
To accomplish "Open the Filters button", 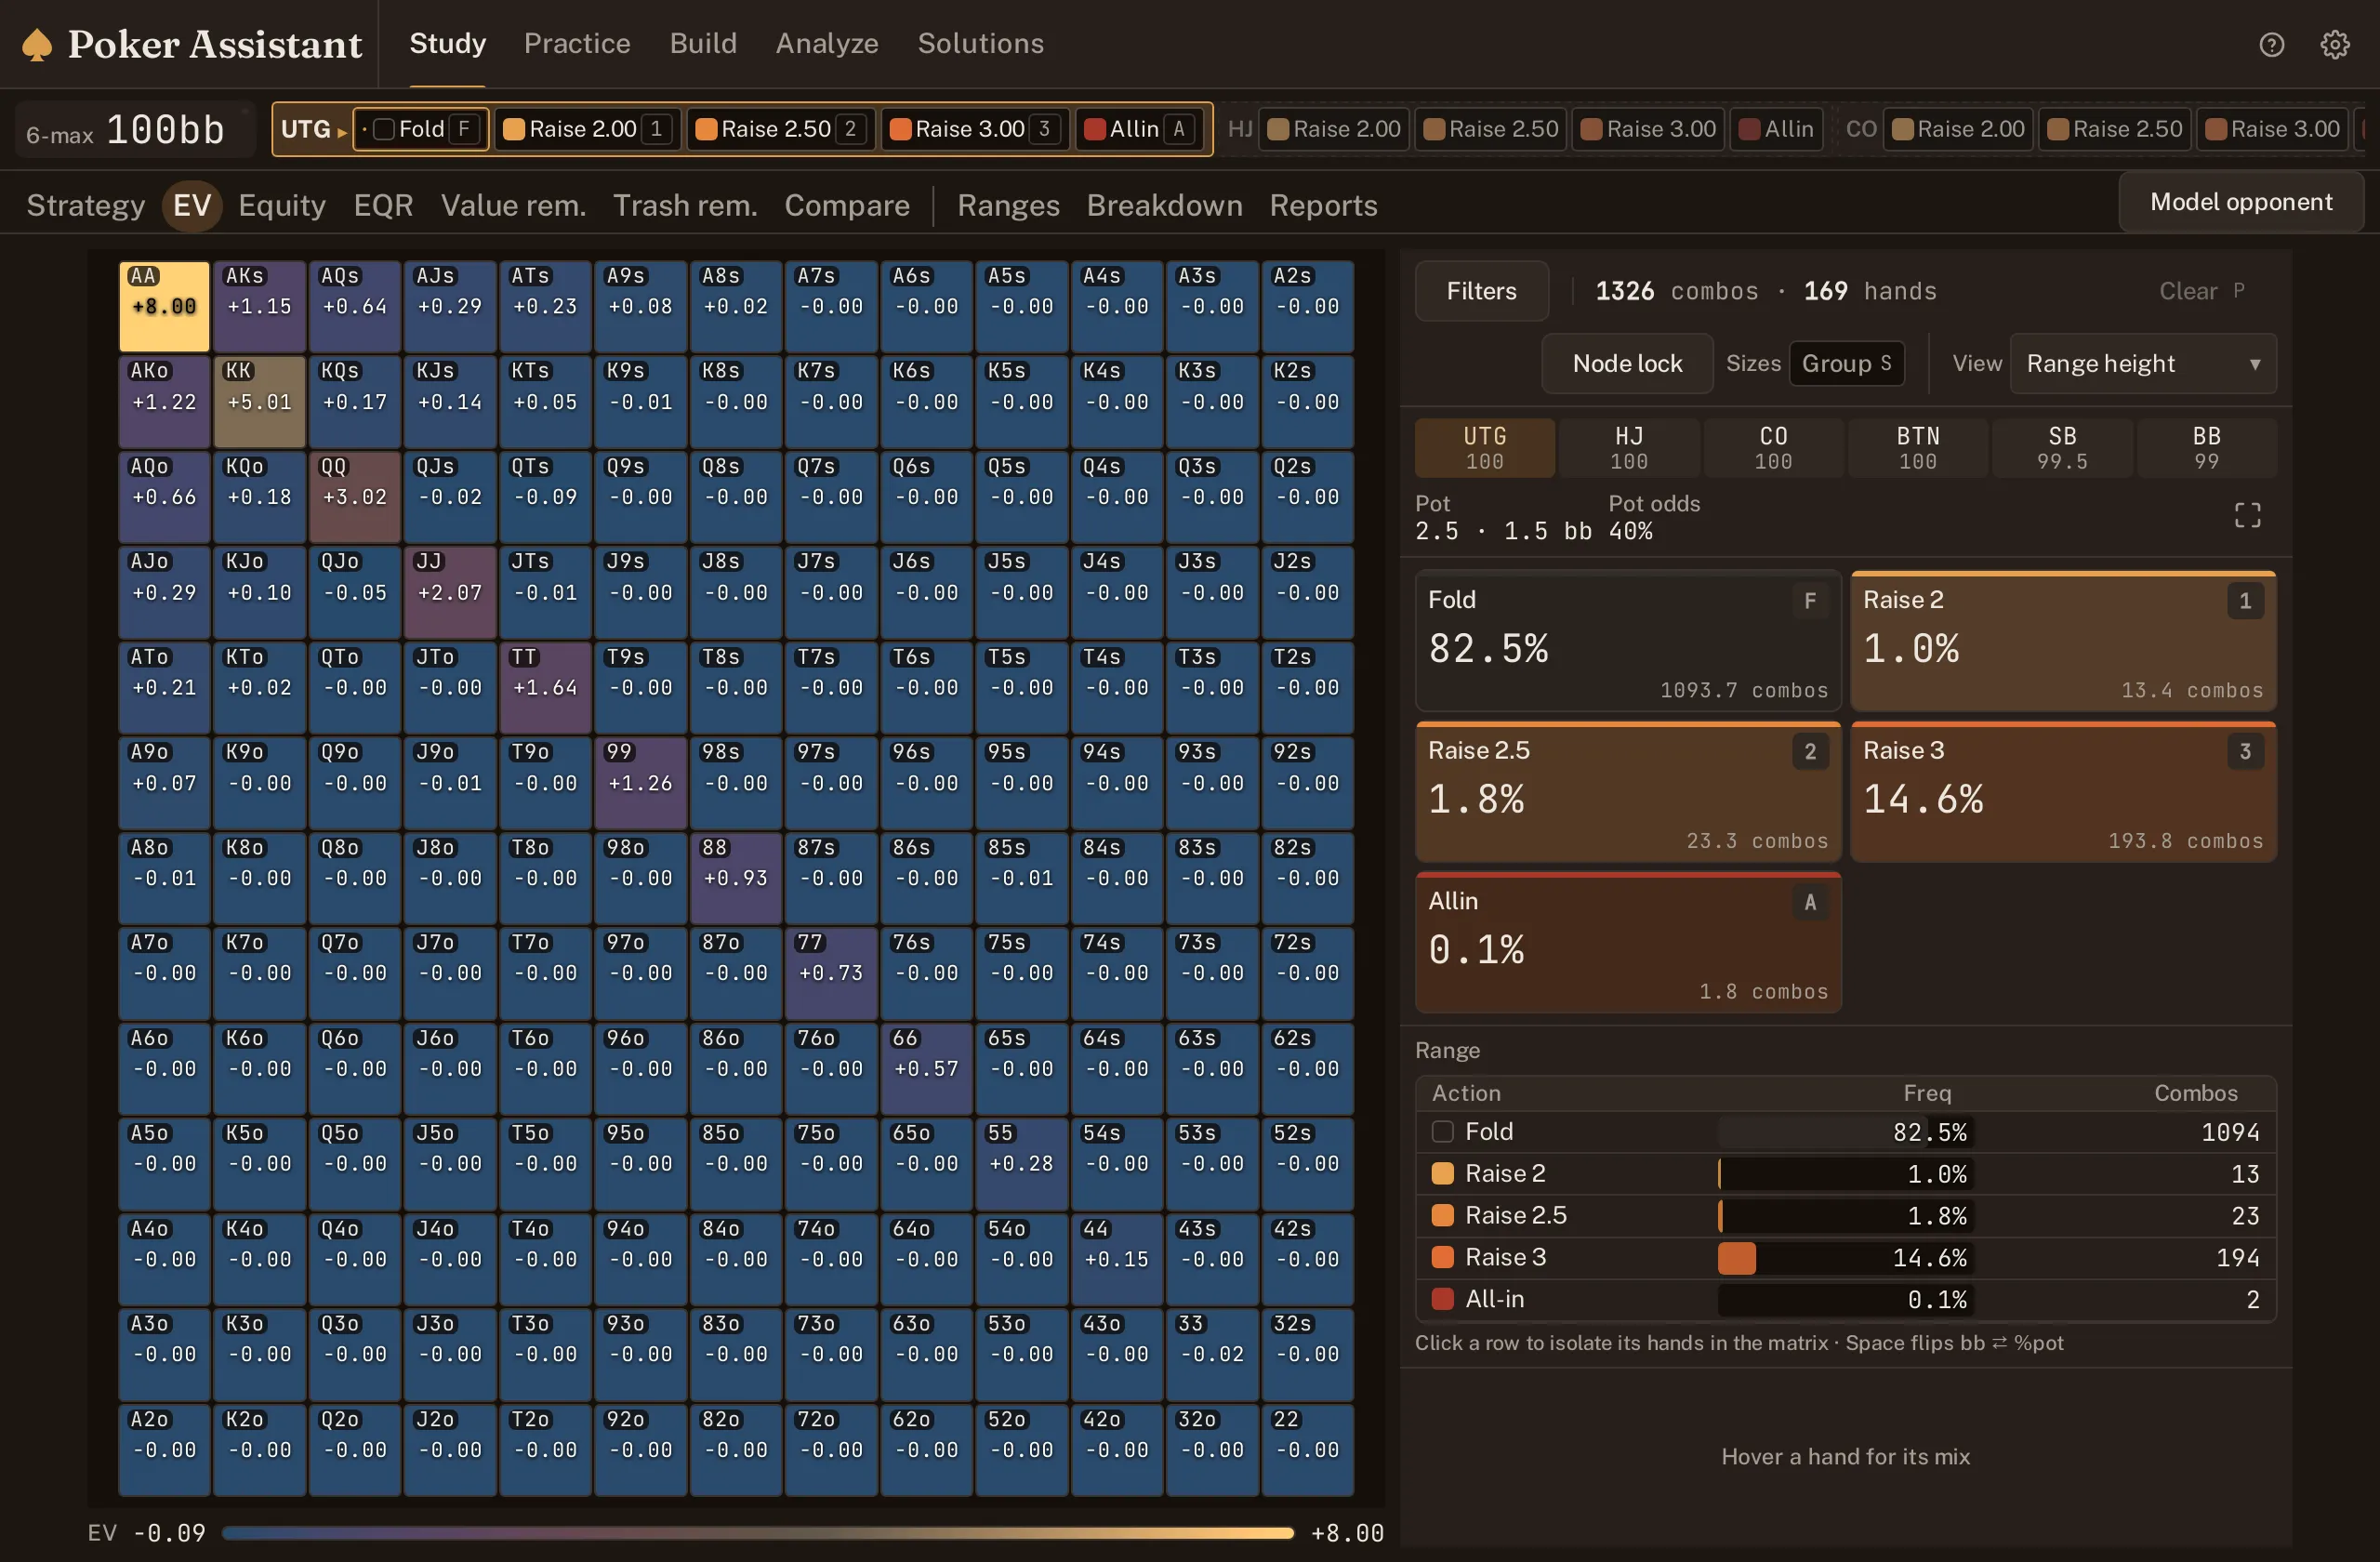I will click(x=1481, y=291).
